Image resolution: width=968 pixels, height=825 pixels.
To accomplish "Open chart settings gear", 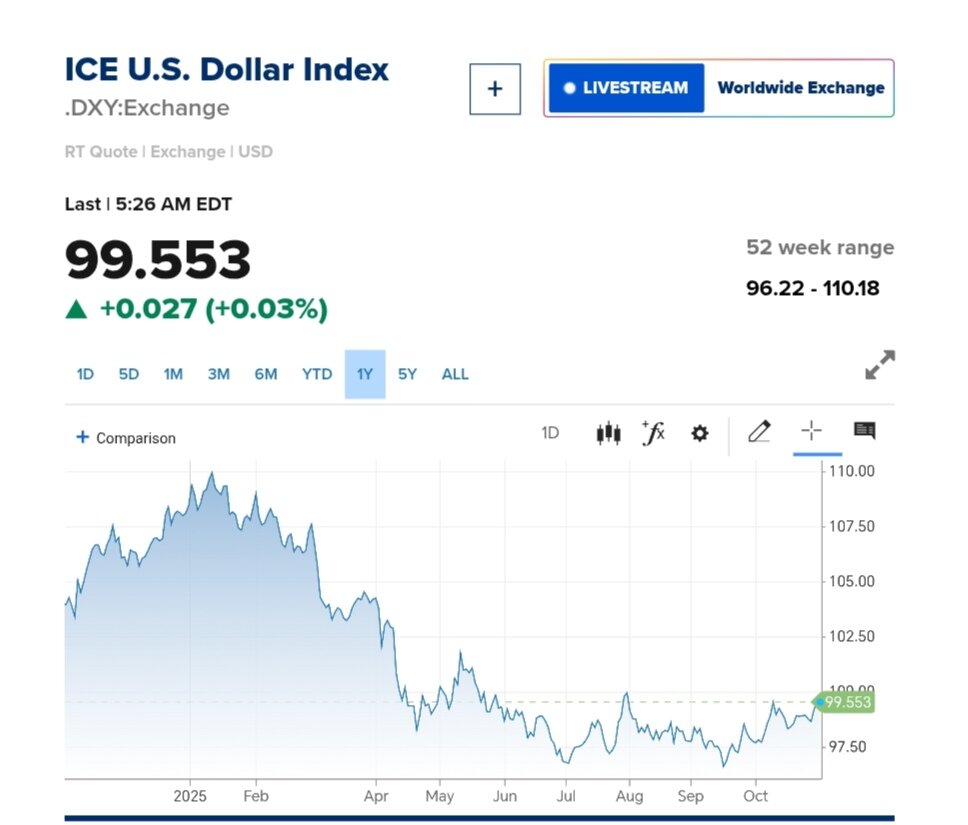I will (700, 433).
